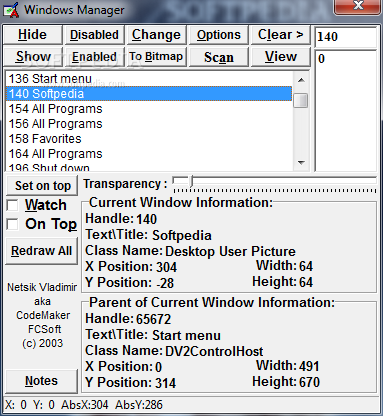Click the '(c) 2003' copyright text
Viewport: 383px width, 416px height.
pyautogui.click(x=42, y=343)
